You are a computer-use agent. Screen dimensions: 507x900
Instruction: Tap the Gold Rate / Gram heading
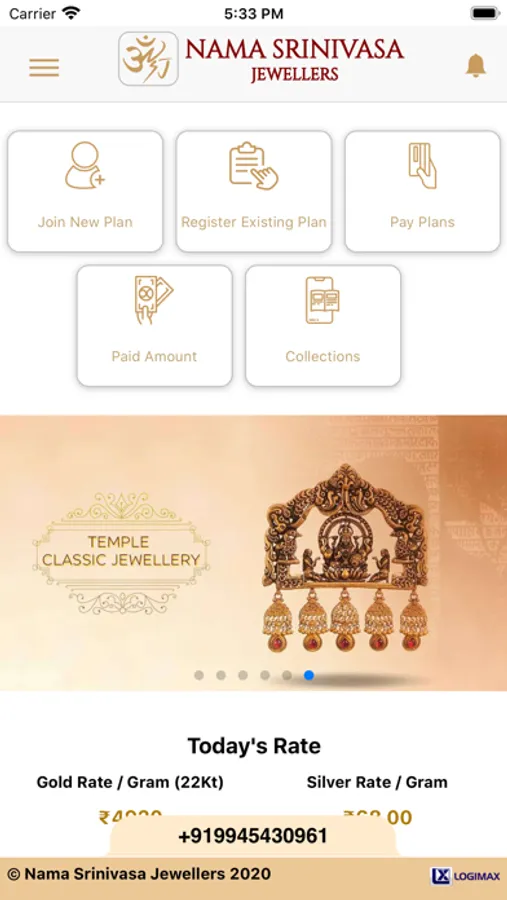click(130, 782)
